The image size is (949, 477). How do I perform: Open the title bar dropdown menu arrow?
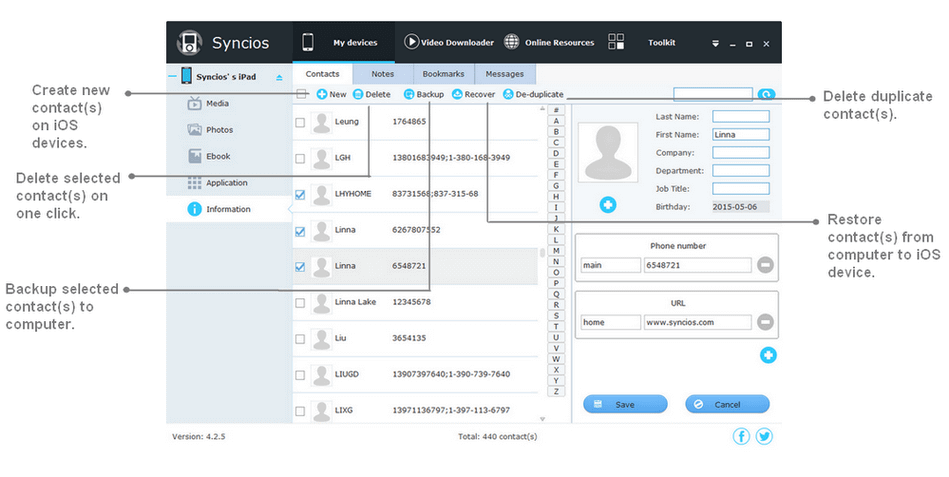click(x=715, y=44)
